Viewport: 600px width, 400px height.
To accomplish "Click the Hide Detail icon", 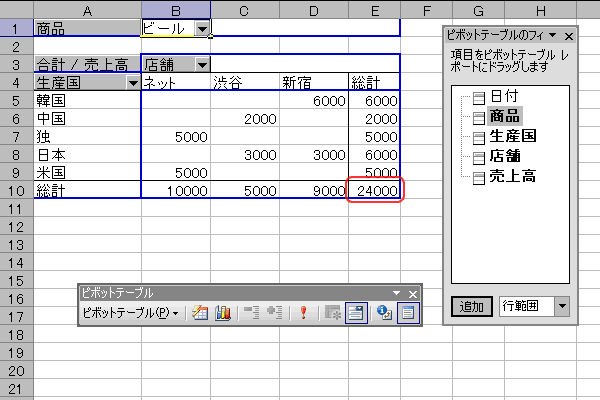I will [251, 313].
